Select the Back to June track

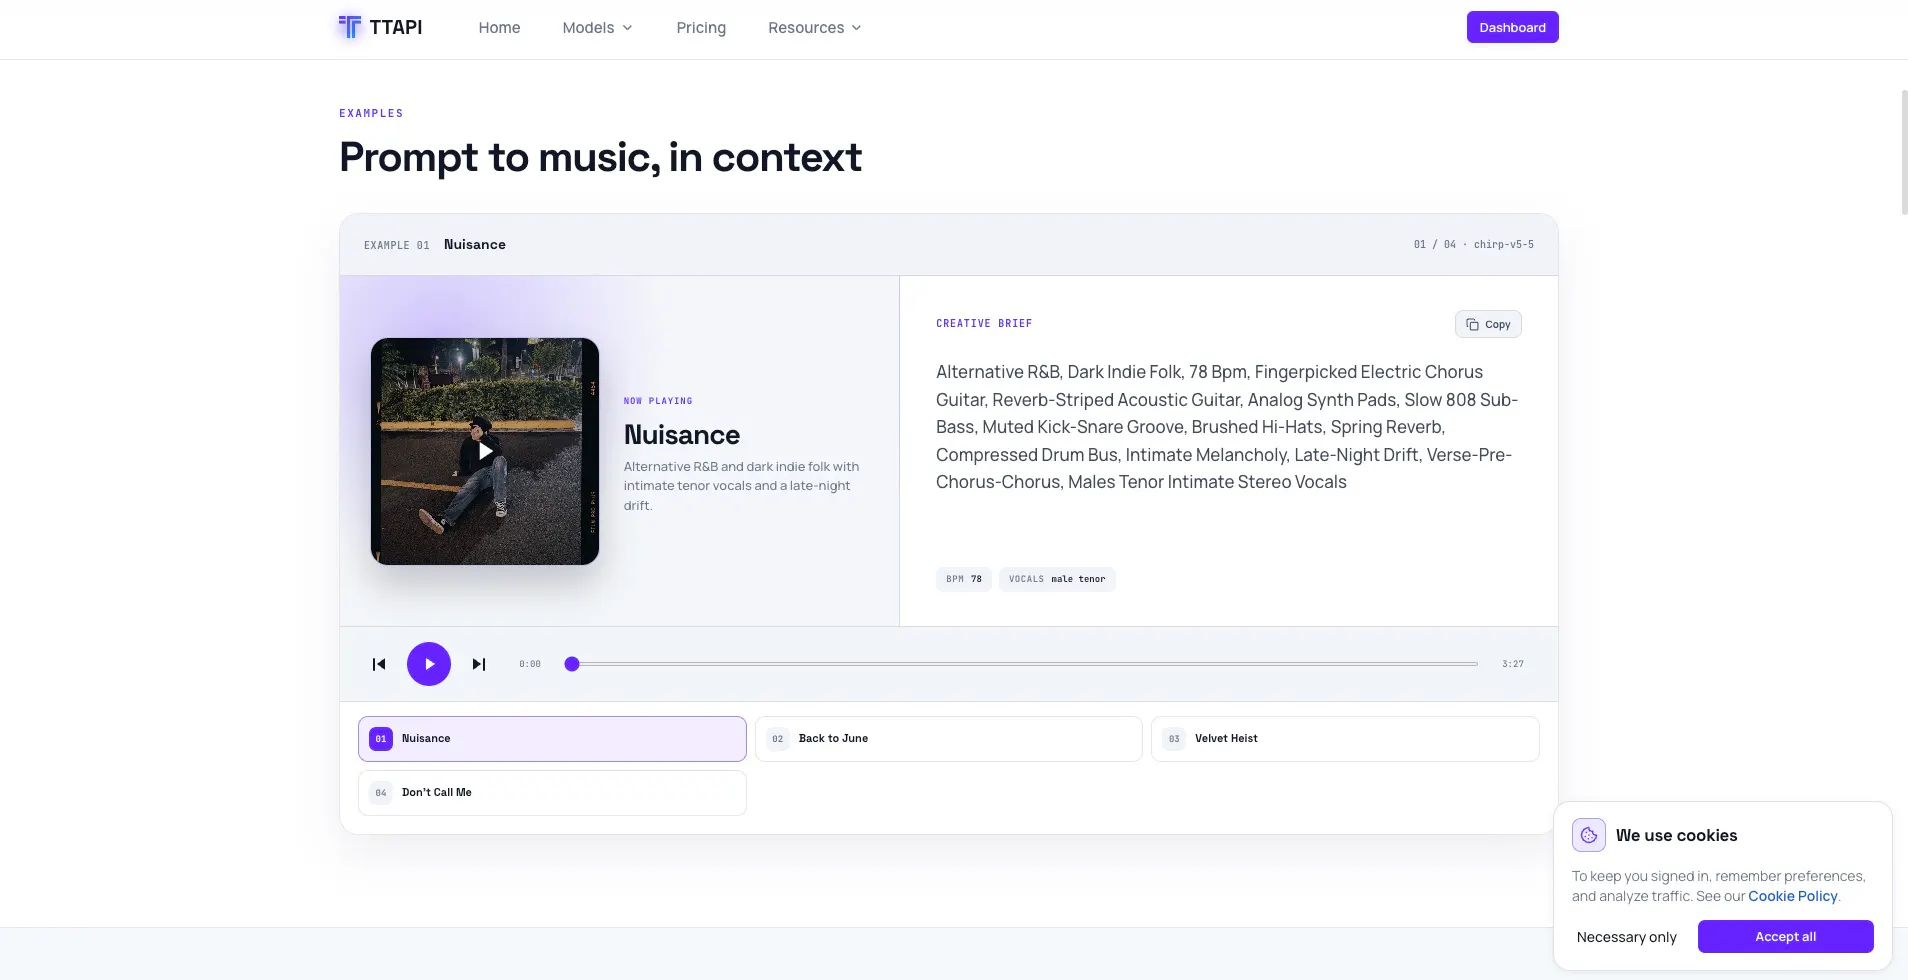point(948,739)
